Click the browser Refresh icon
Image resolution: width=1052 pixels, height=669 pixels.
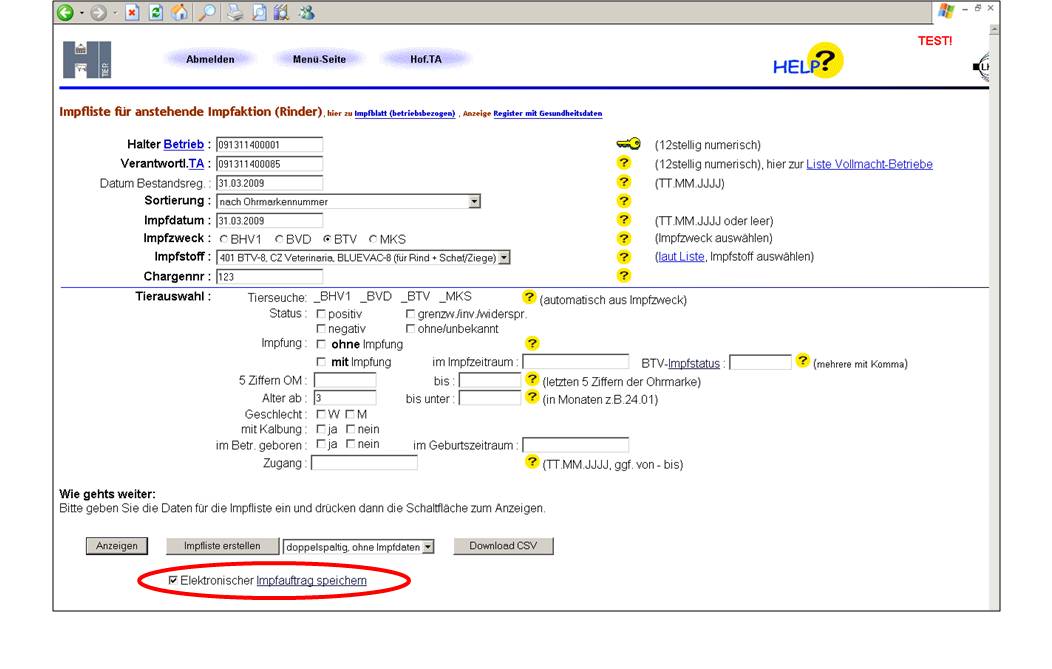(x=155, y=12)
